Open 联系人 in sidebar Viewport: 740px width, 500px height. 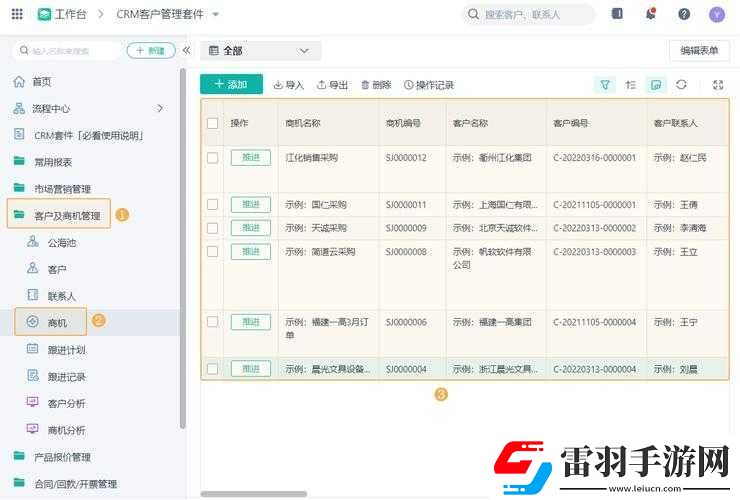[62, 296]
